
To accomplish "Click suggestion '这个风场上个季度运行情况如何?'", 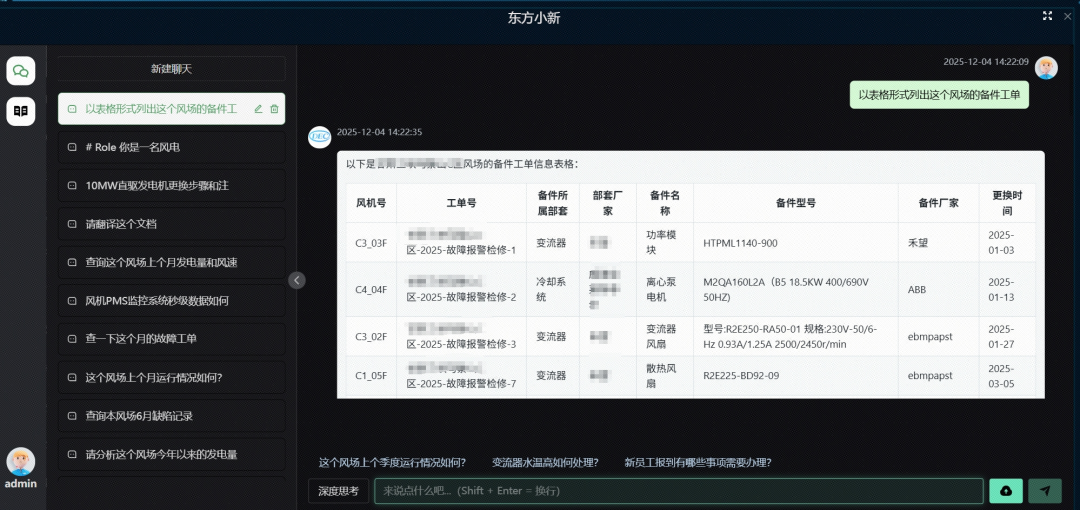I will pyautogui.click(x=392, y=462).
